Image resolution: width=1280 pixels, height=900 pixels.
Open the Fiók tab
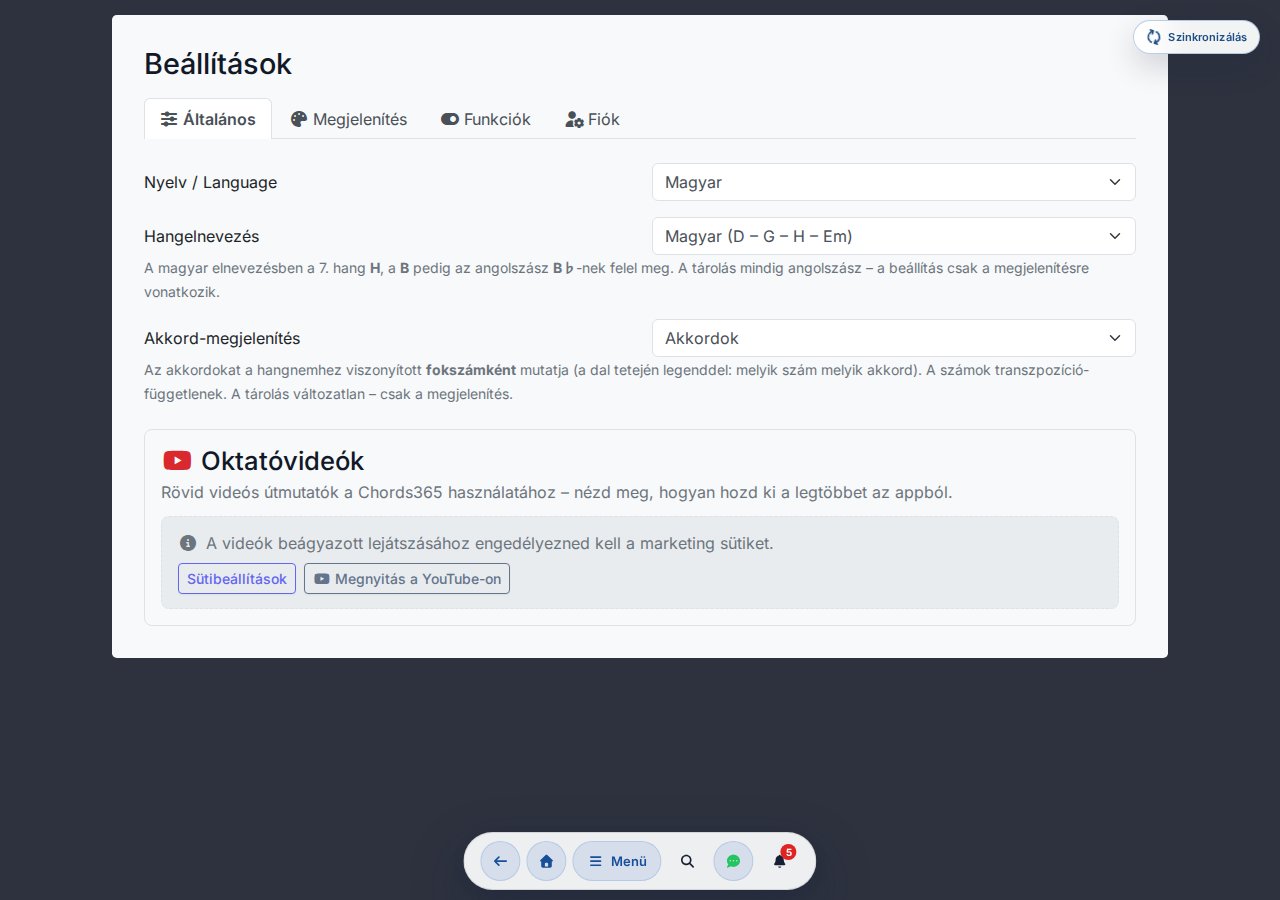click(593, 119)
